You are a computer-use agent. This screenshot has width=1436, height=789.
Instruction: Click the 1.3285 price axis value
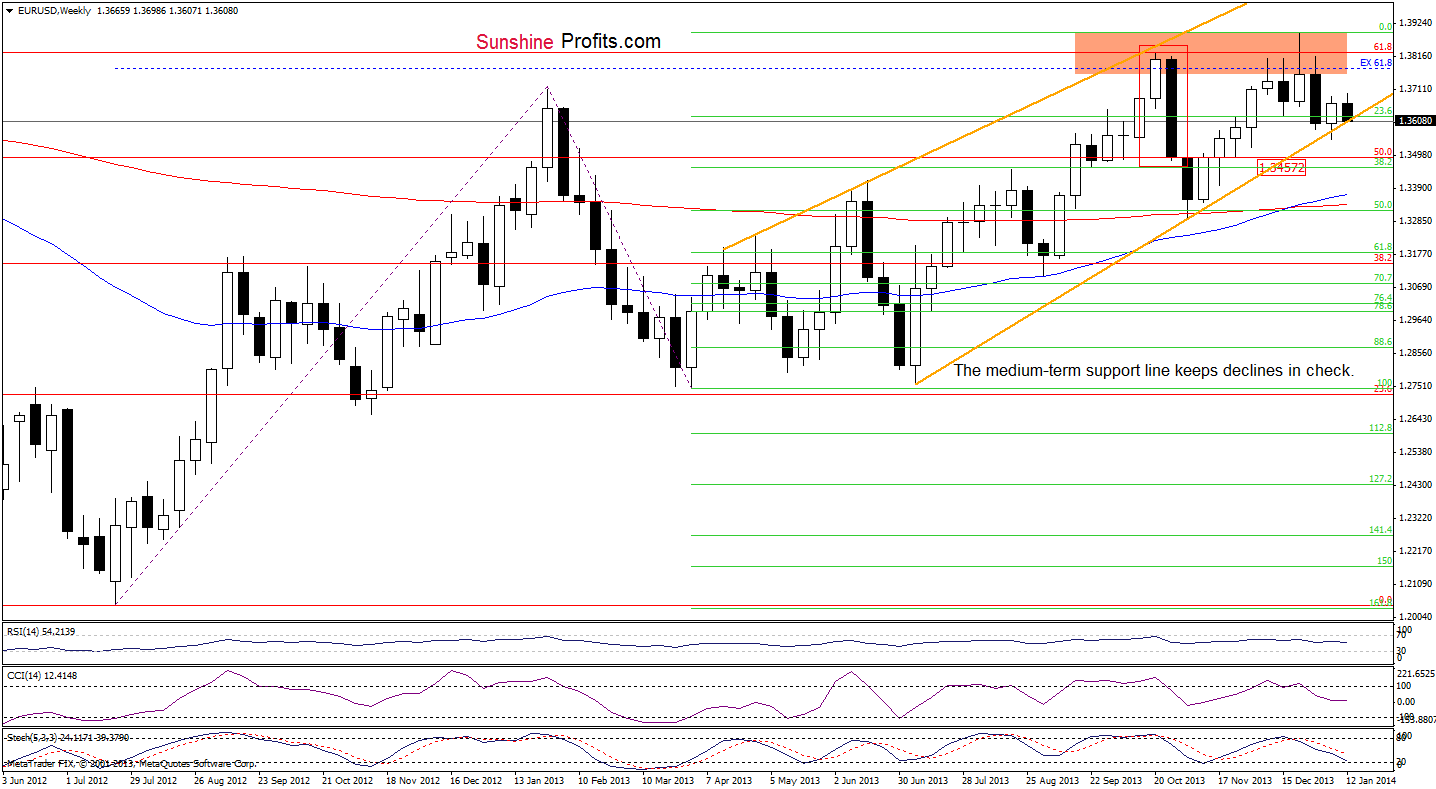pos(1415,220)
